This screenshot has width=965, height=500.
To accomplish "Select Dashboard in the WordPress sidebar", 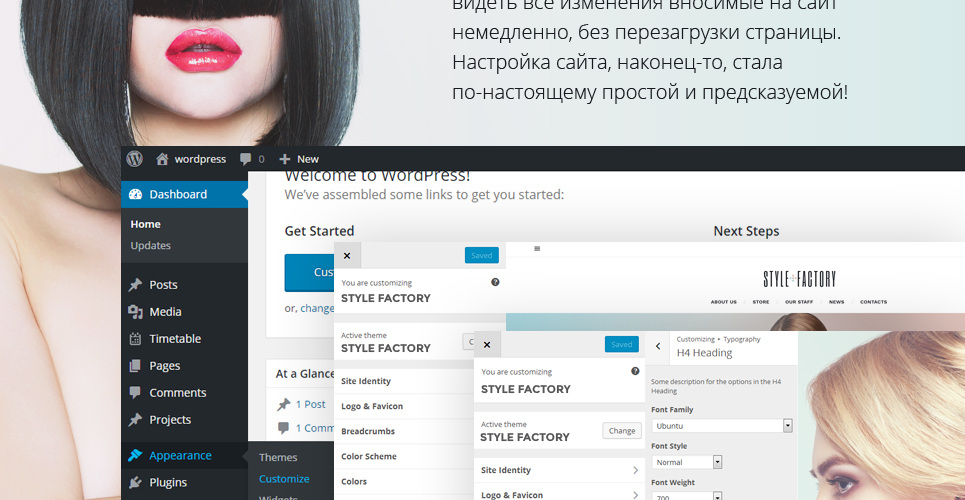I will point(184,194).
